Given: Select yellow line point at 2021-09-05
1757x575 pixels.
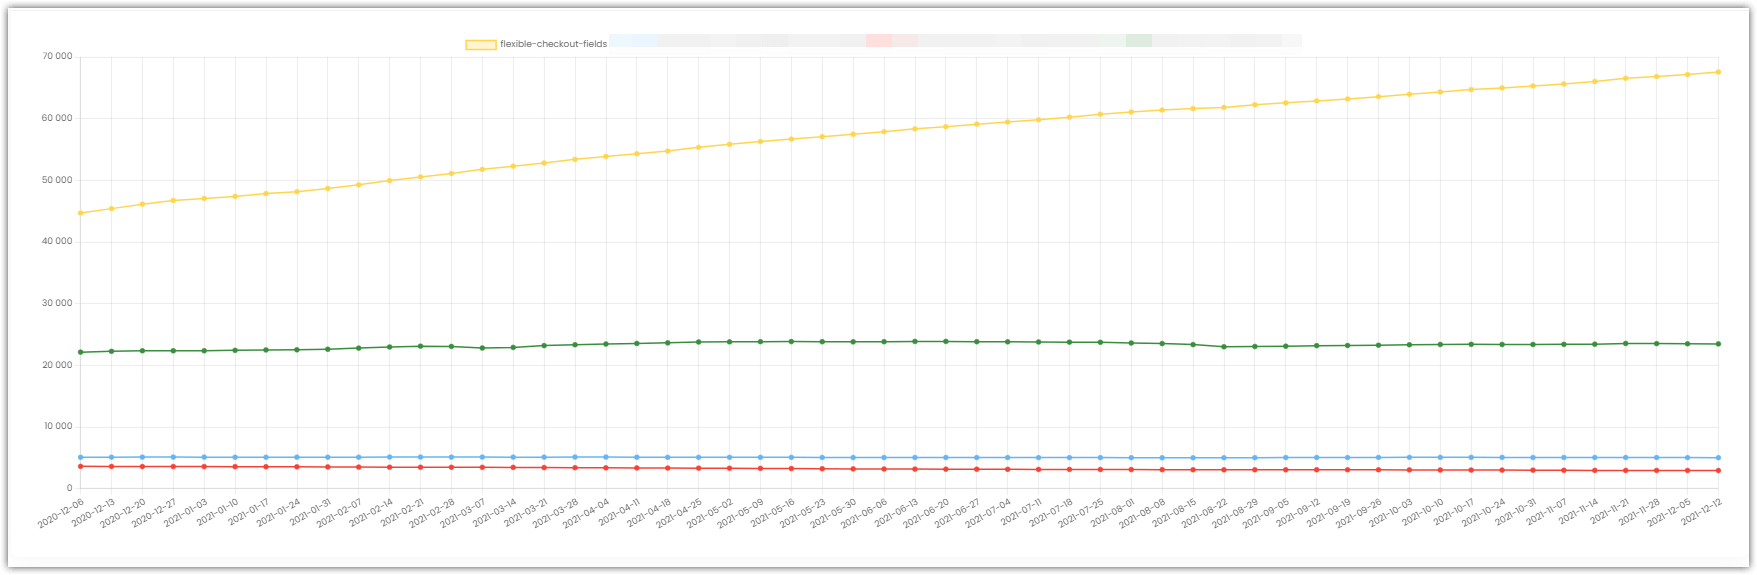Looking at the screenshot, I should (1286, 102).
